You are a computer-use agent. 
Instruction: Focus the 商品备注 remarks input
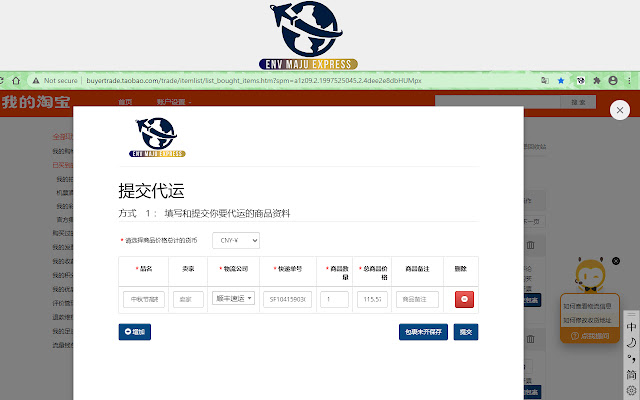click(417, 299)
